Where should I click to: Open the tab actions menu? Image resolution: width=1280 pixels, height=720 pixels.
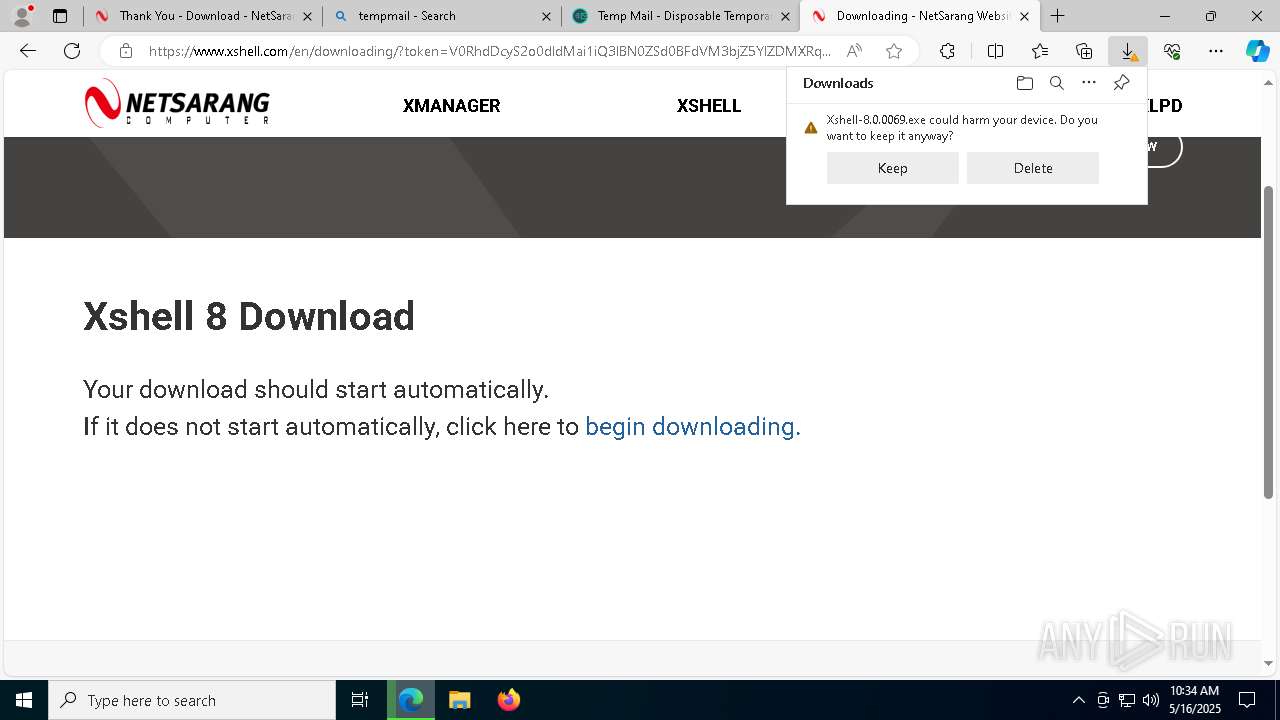pyautogui.click(x=60, y=16)
